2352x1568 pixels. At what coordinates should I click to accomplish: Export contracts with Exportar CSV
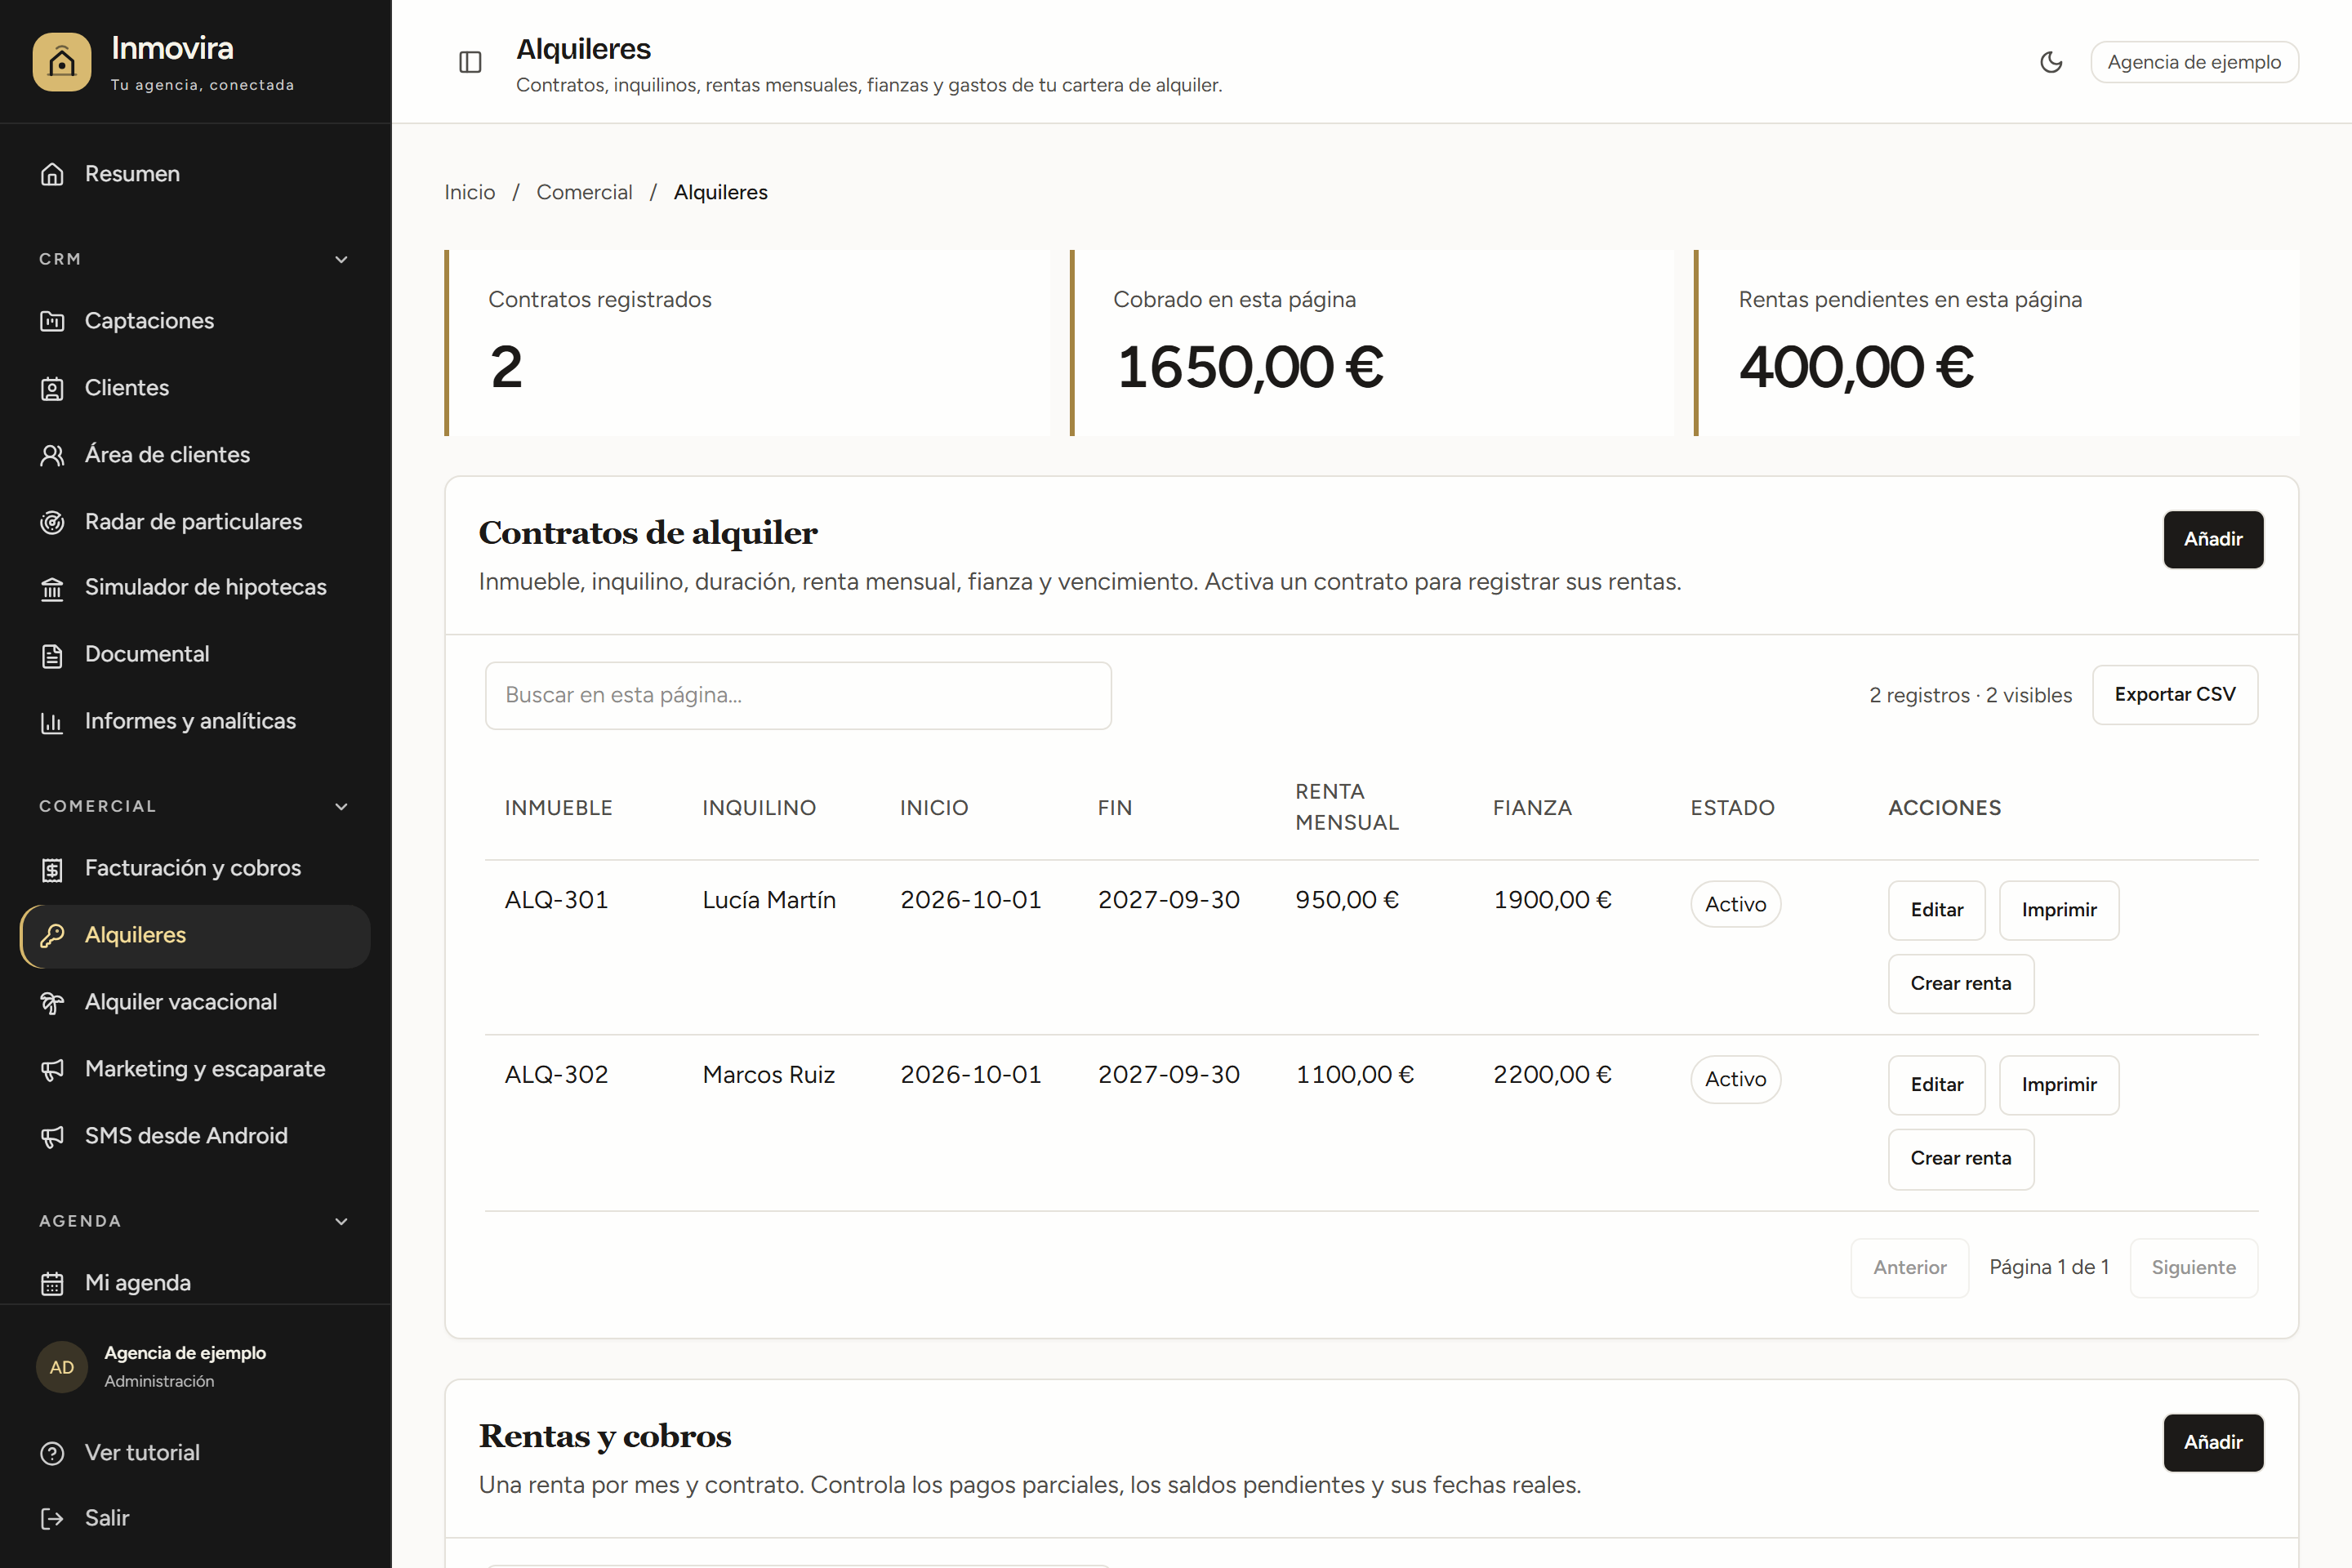(2174, 695)
